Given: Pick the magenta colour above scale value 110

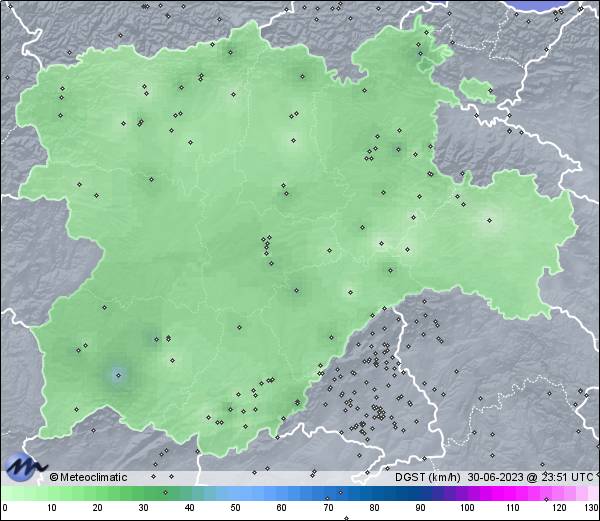Looking at the screenshot, I should (514, 493).
